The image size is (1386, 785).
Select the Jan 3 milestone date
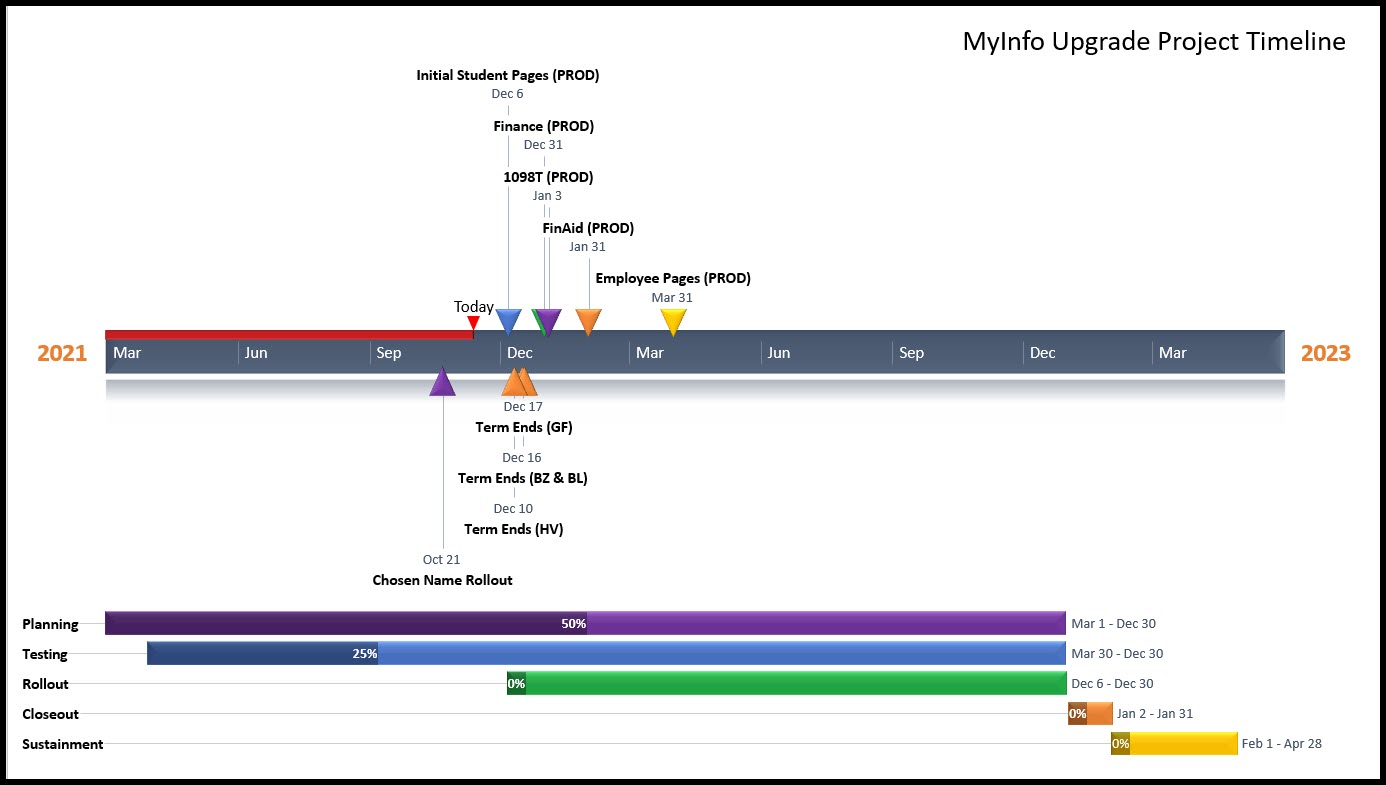click(547, 196)
